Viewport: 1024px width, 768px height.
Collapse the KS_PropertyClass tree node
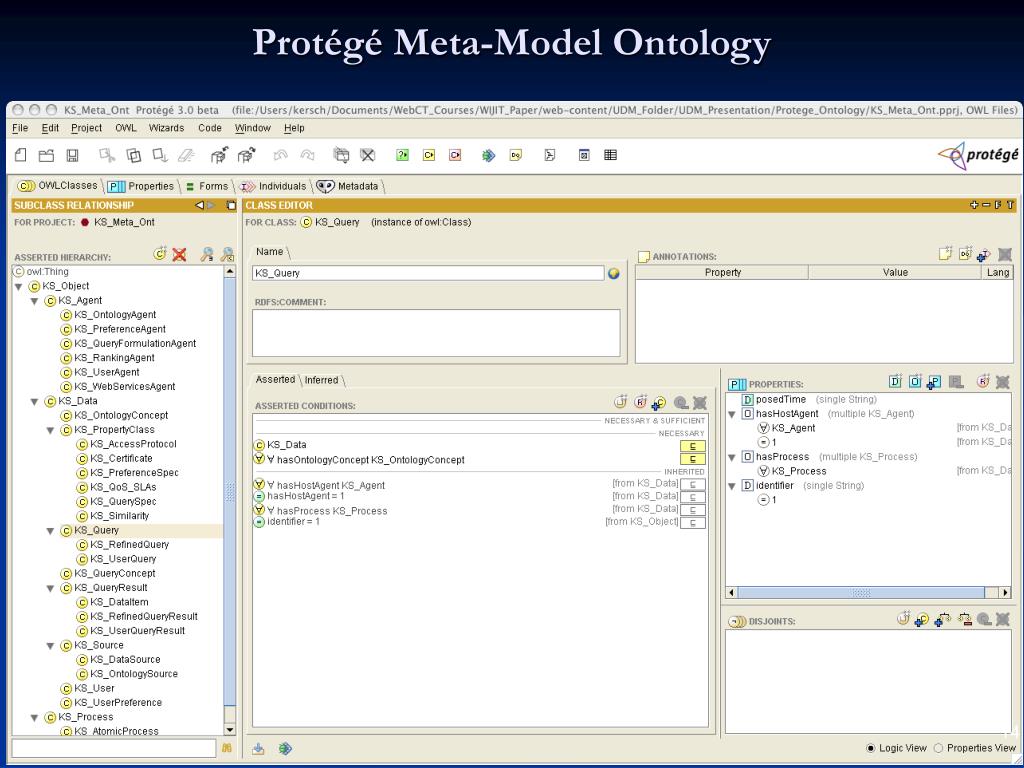coord(50,430)
